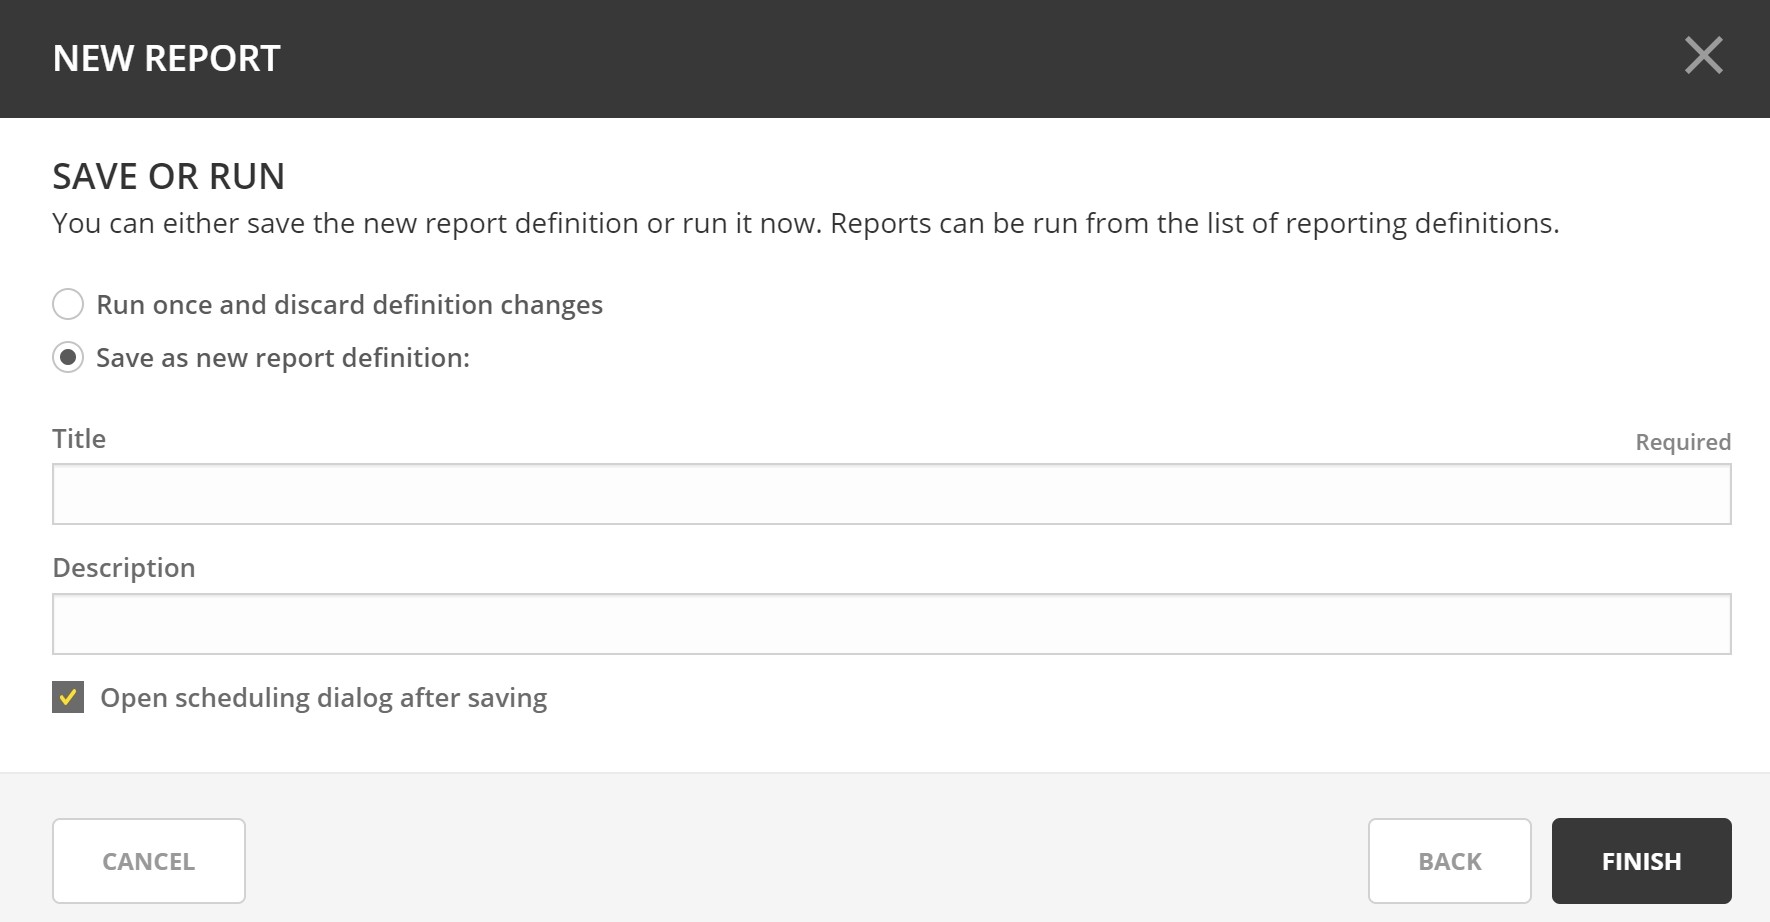Click the dark header bar of the dialog
Image resolution: width=1770 pixels, height=922 pixels.
900,58
